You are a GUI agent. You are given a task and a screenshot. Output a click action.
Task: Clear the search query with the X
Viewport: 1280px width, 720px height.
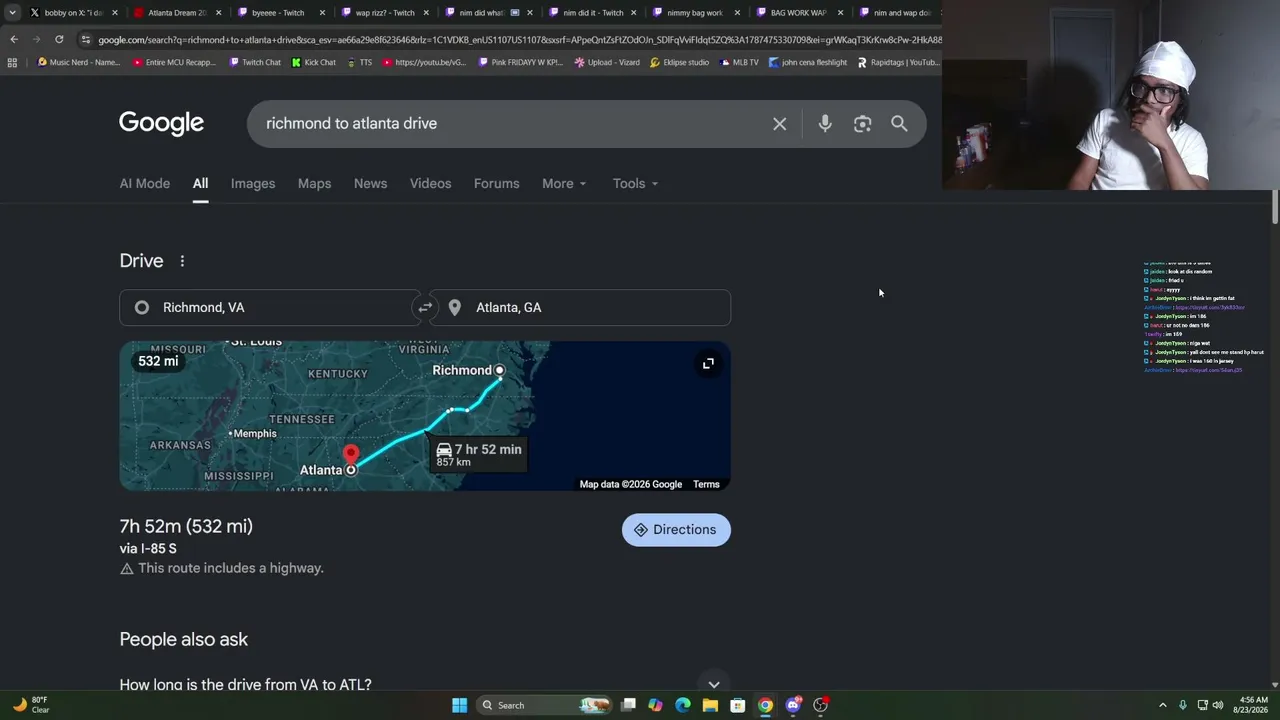pos(780,124)
